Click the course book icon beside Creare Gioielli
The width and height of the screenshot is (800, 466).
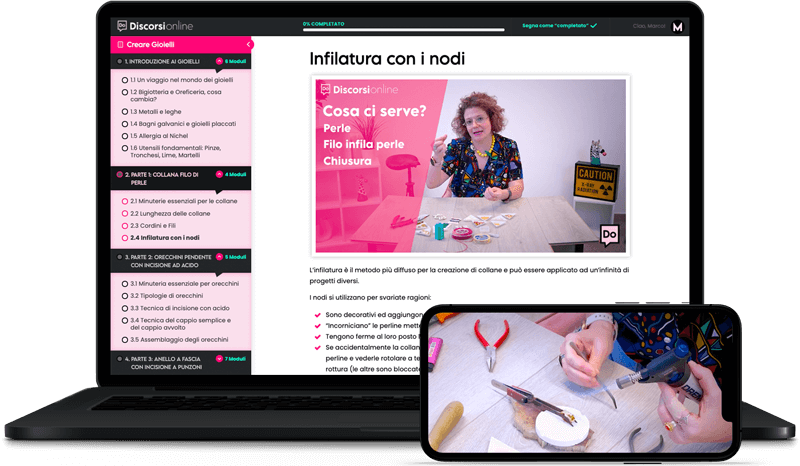click(x=120, y=44)
